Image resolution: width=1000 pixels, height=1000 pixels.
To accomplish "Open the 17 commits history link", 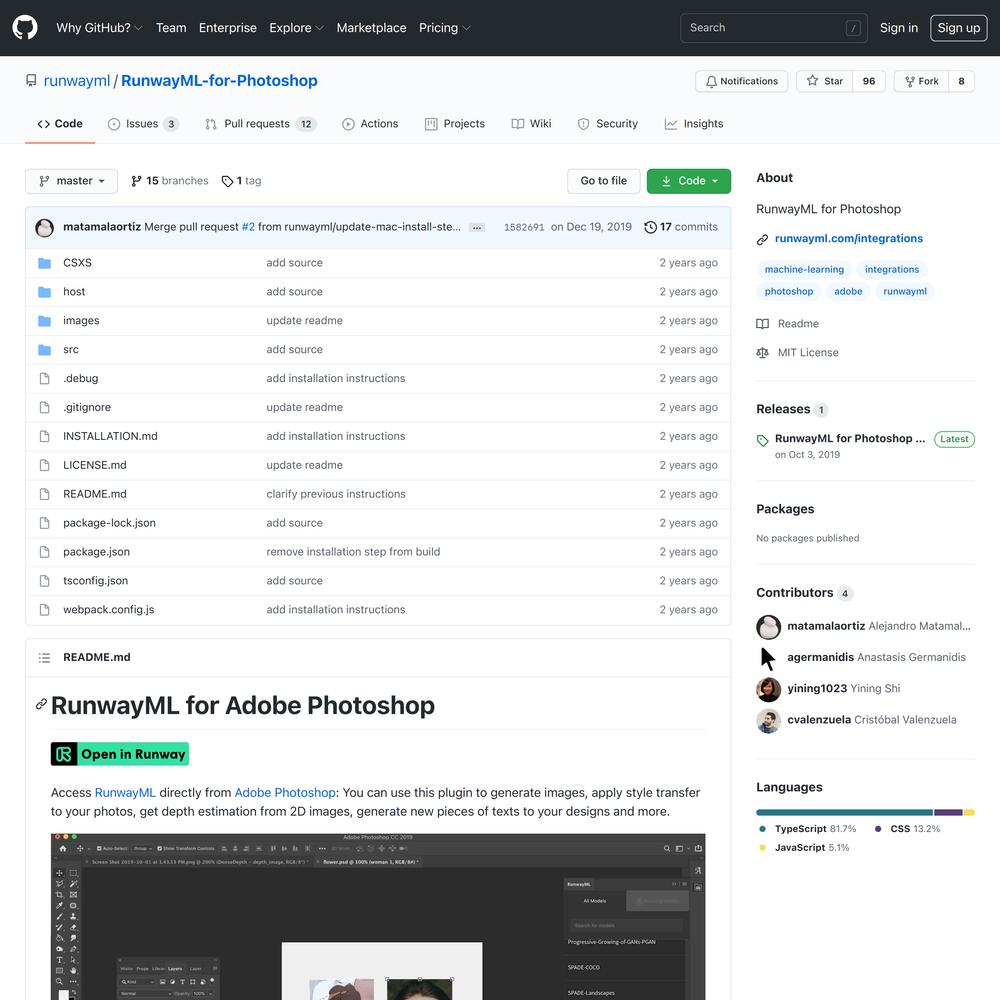I will [681, 227].
